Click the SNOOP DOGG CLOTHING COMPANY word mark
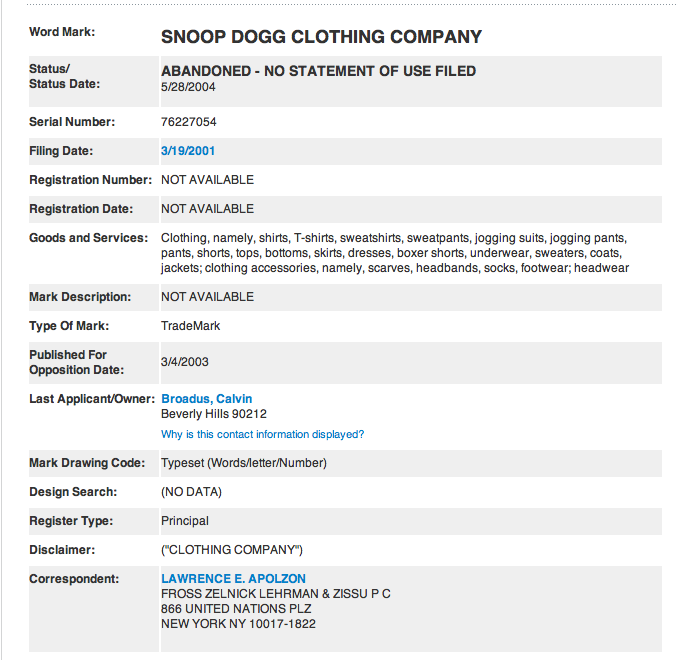686x660 pixels. 321,38
